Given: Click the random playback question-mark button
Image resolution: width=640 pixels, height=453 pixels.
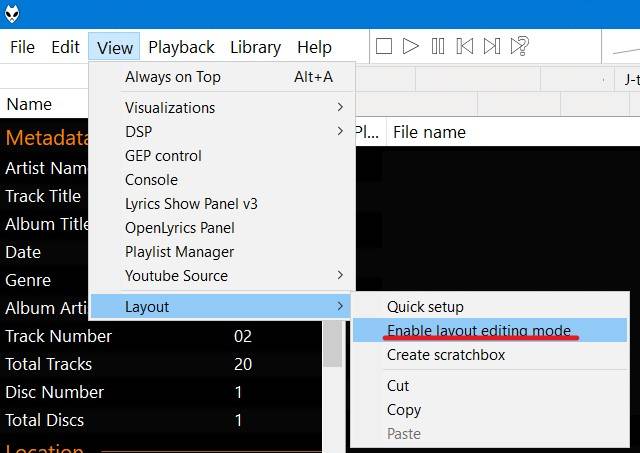Looking at the screenshot, I should [x=520, y=46].
